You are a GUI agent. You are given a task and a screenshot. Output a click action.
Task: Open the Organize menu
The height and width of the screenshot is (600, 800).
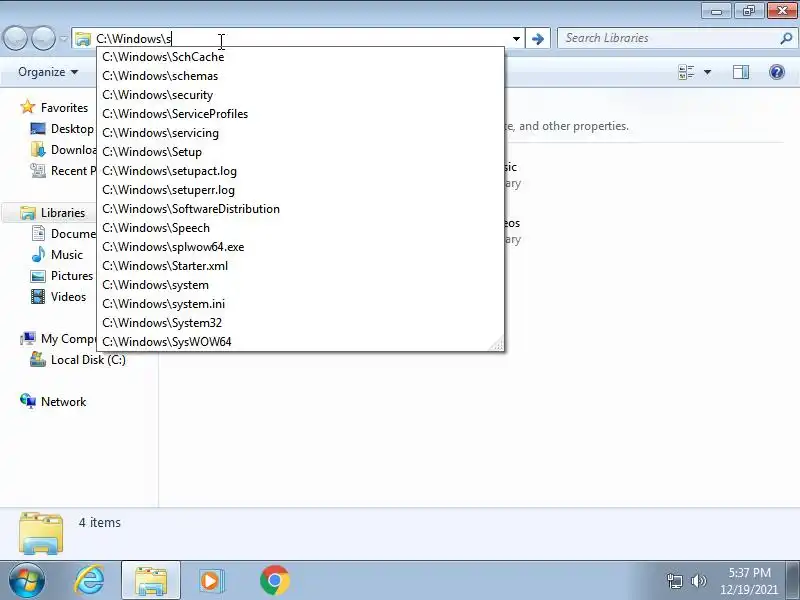[48, 72]
